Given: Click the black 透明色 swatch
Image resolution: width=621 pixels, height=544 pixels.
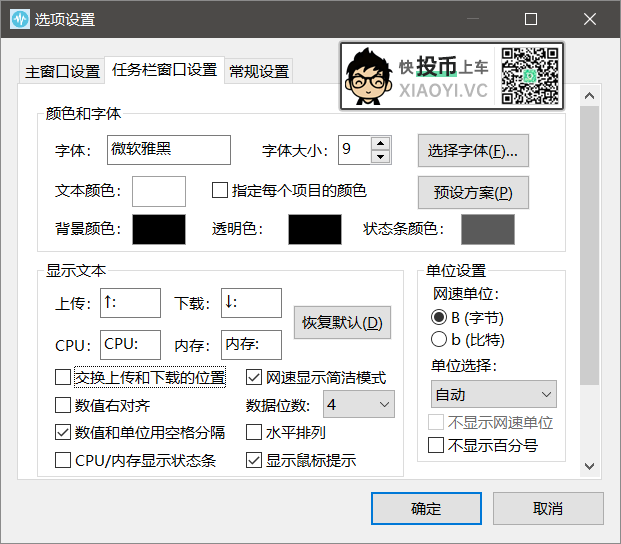Looking at the screenshot, I should tap(315, 229).
